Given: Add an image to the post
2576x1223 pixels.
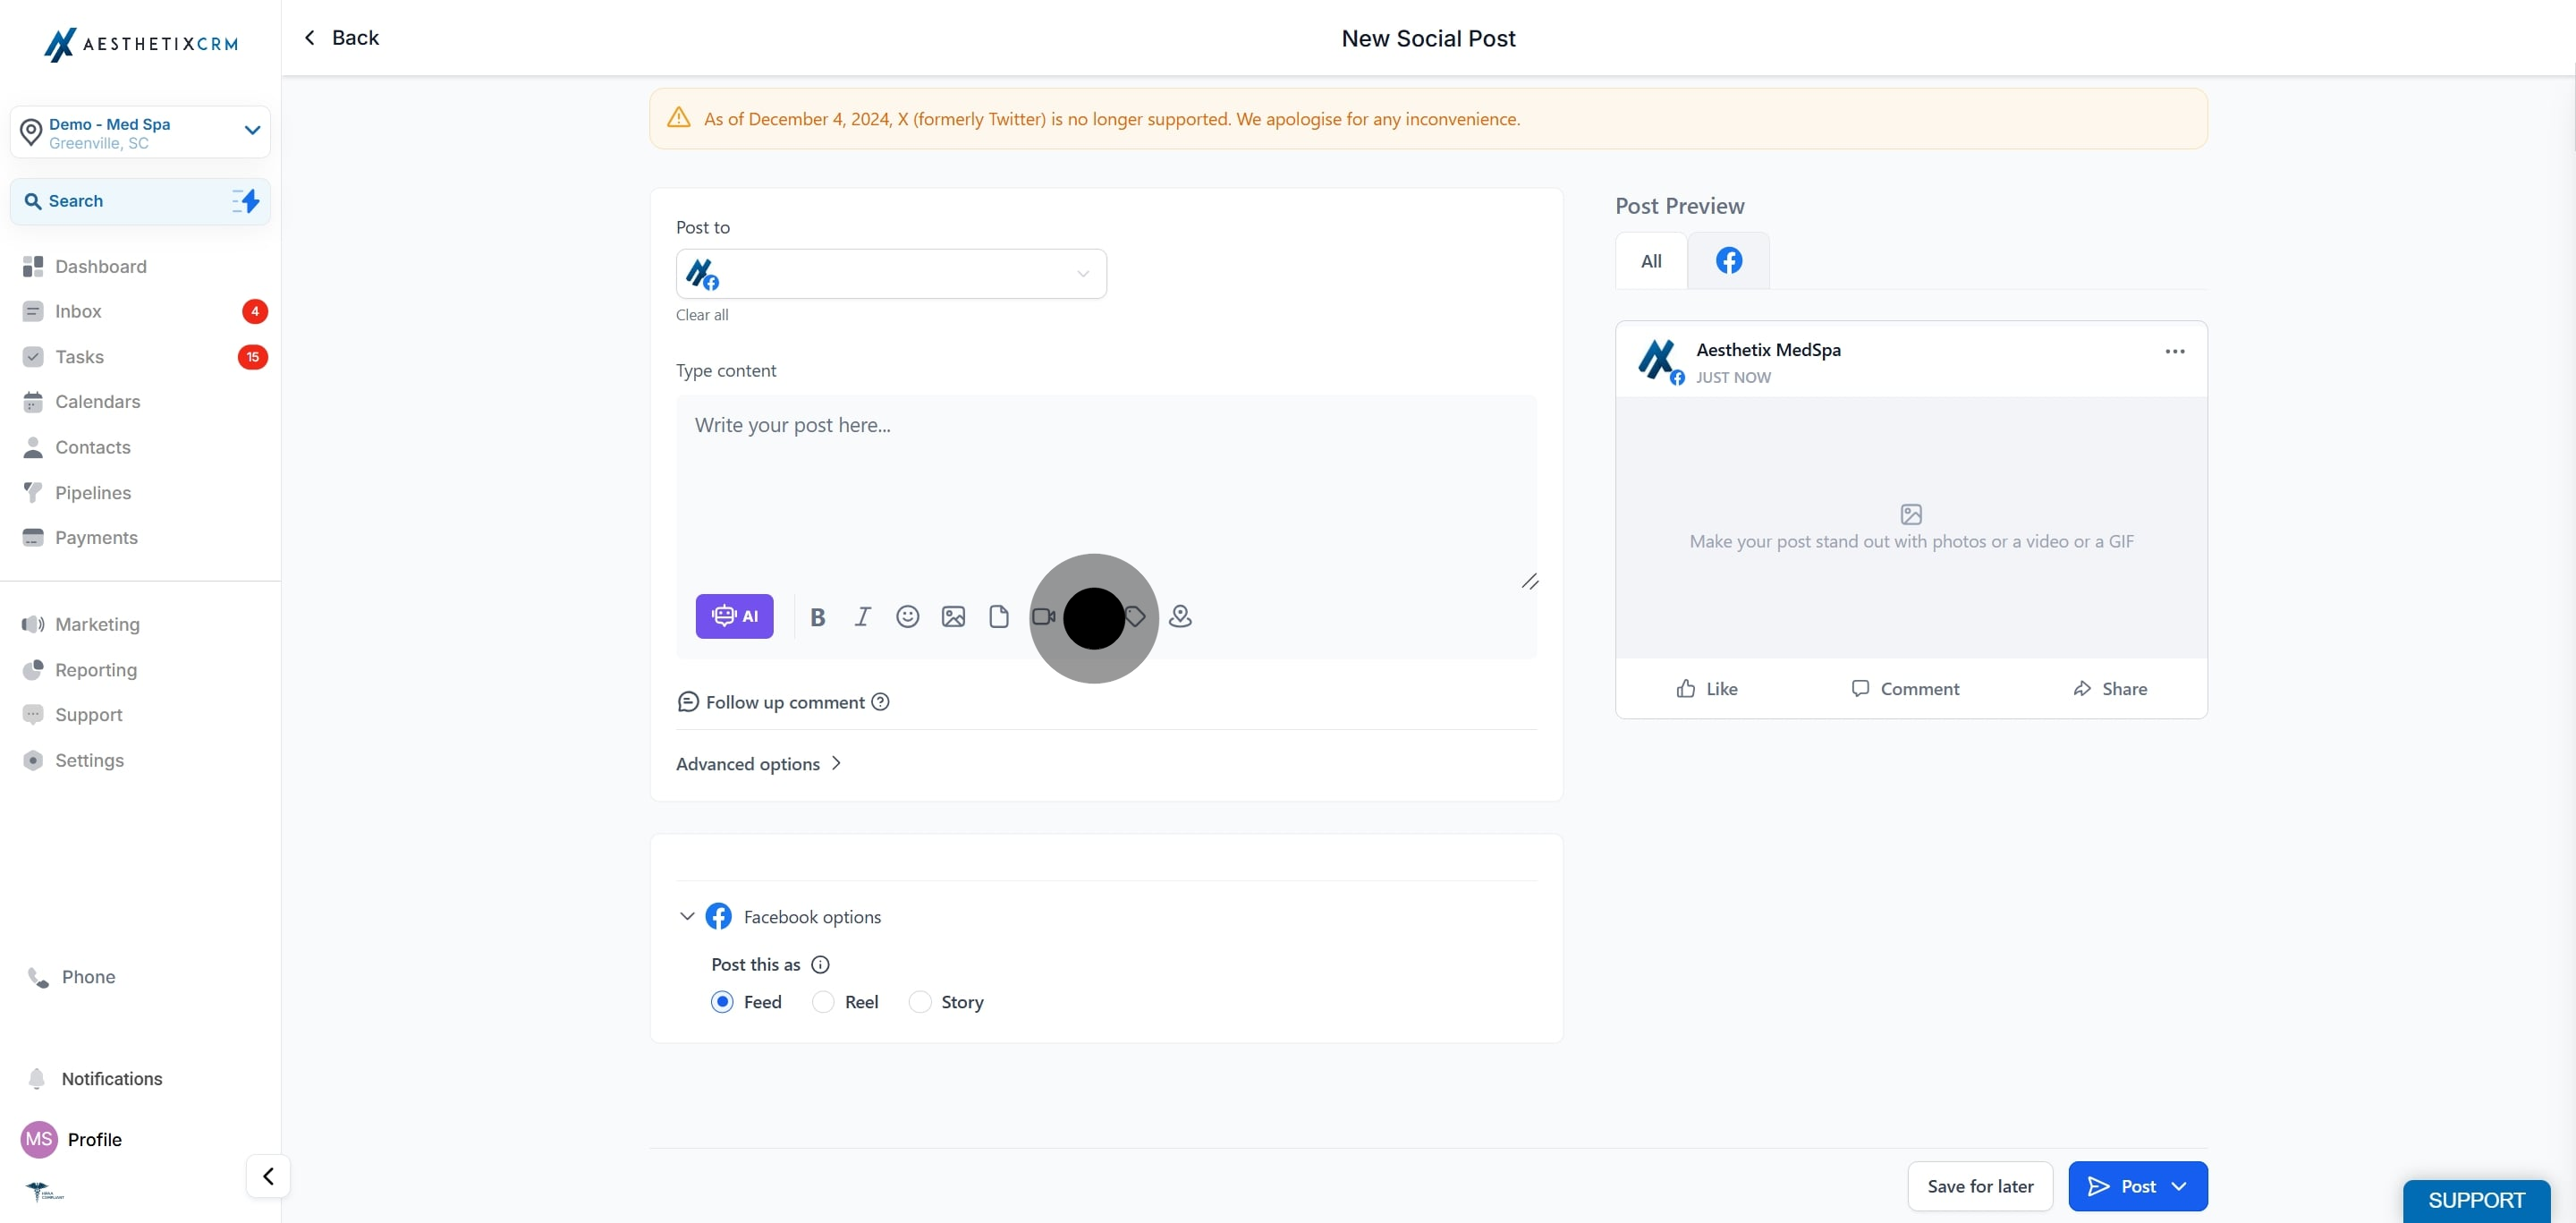Looking at the screenshot, I should click(953, 617).
